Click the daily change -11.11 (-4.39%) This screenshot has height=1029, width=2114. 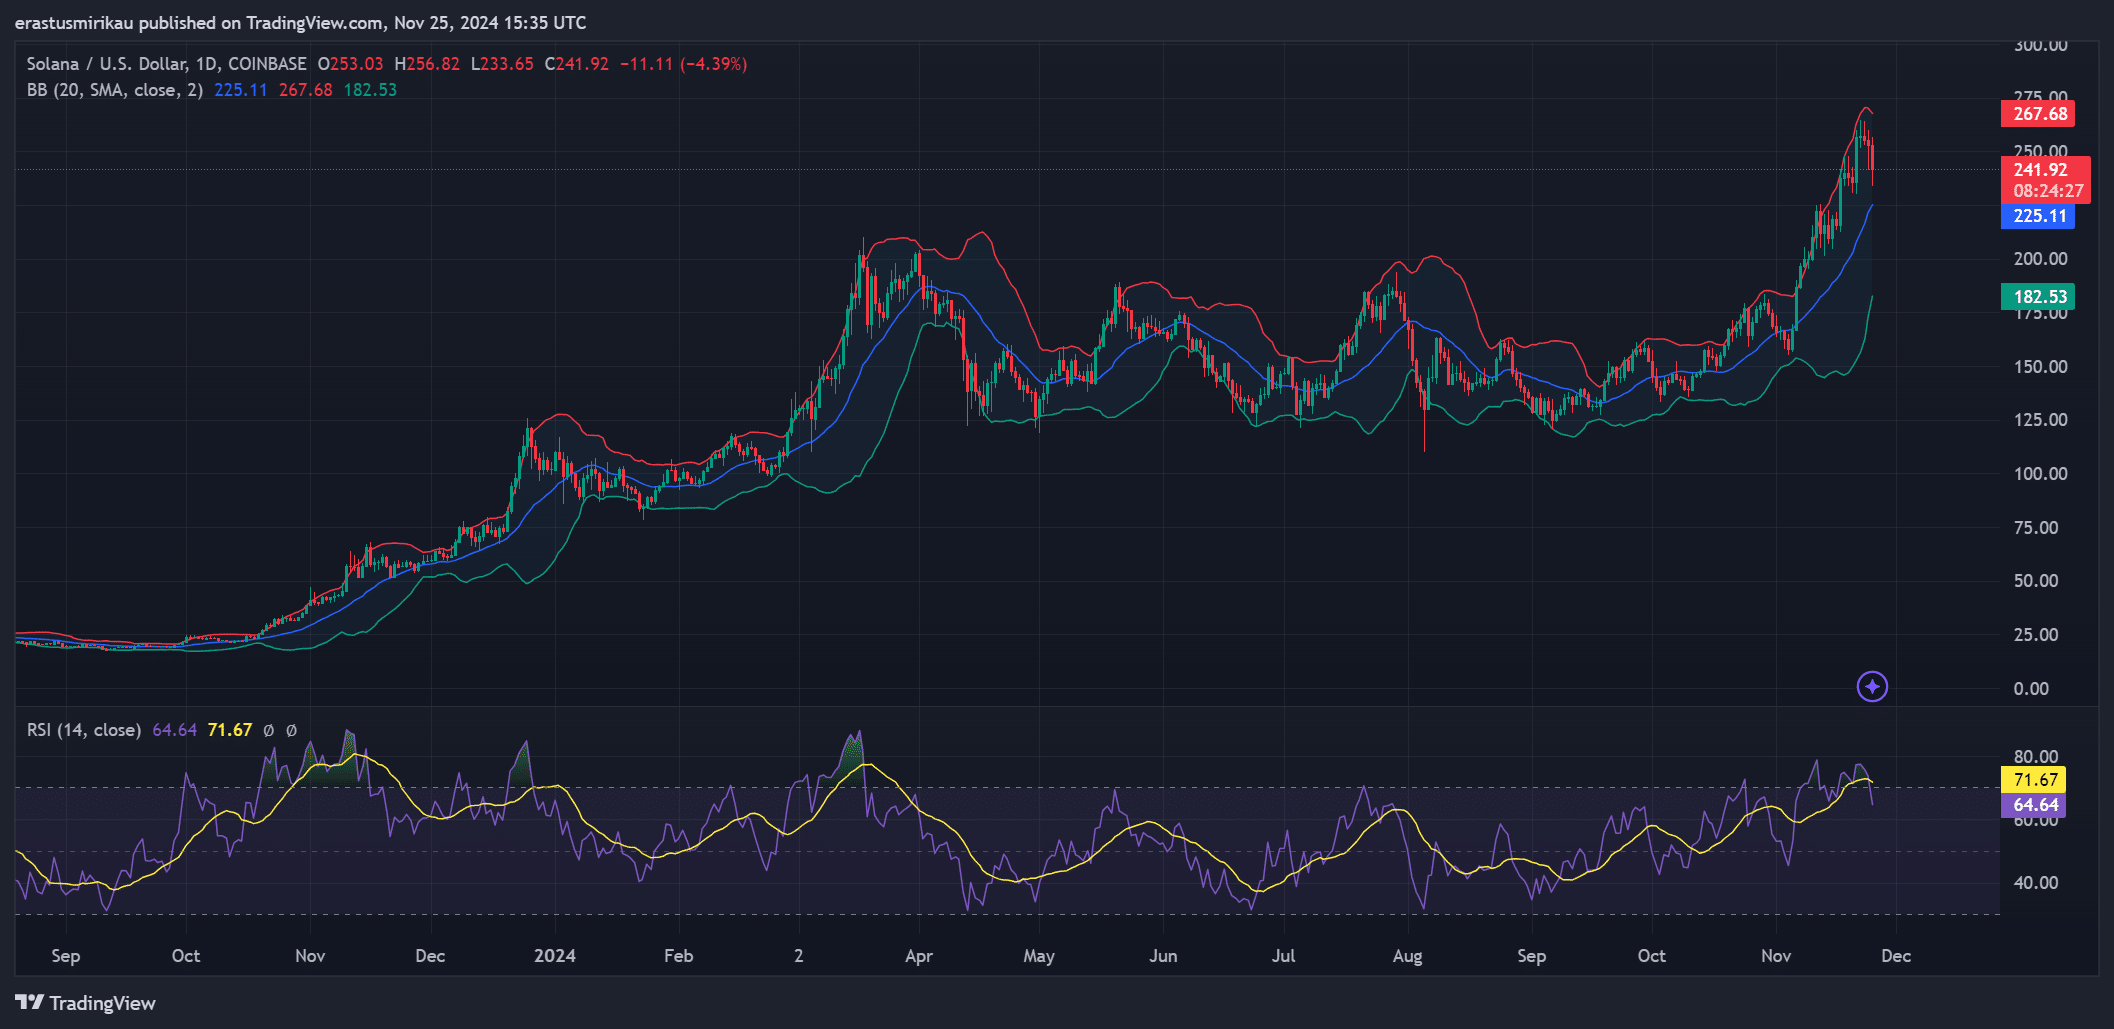(683, 64)
